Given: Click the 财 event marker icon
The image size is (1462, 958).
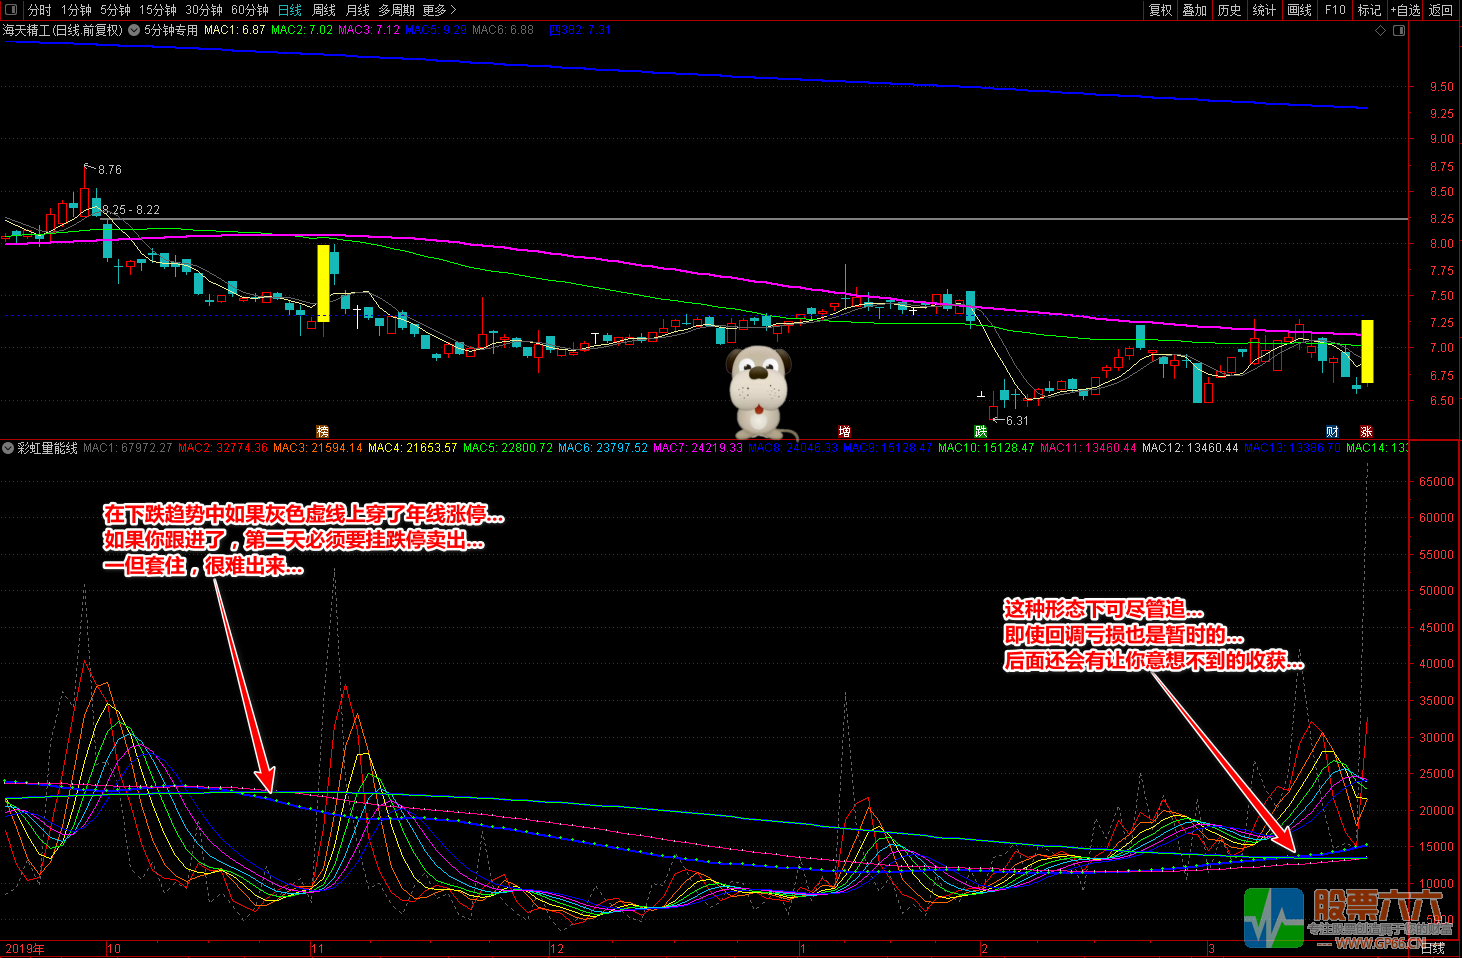Looking at the screenshot, I should tap(1332, 432).
